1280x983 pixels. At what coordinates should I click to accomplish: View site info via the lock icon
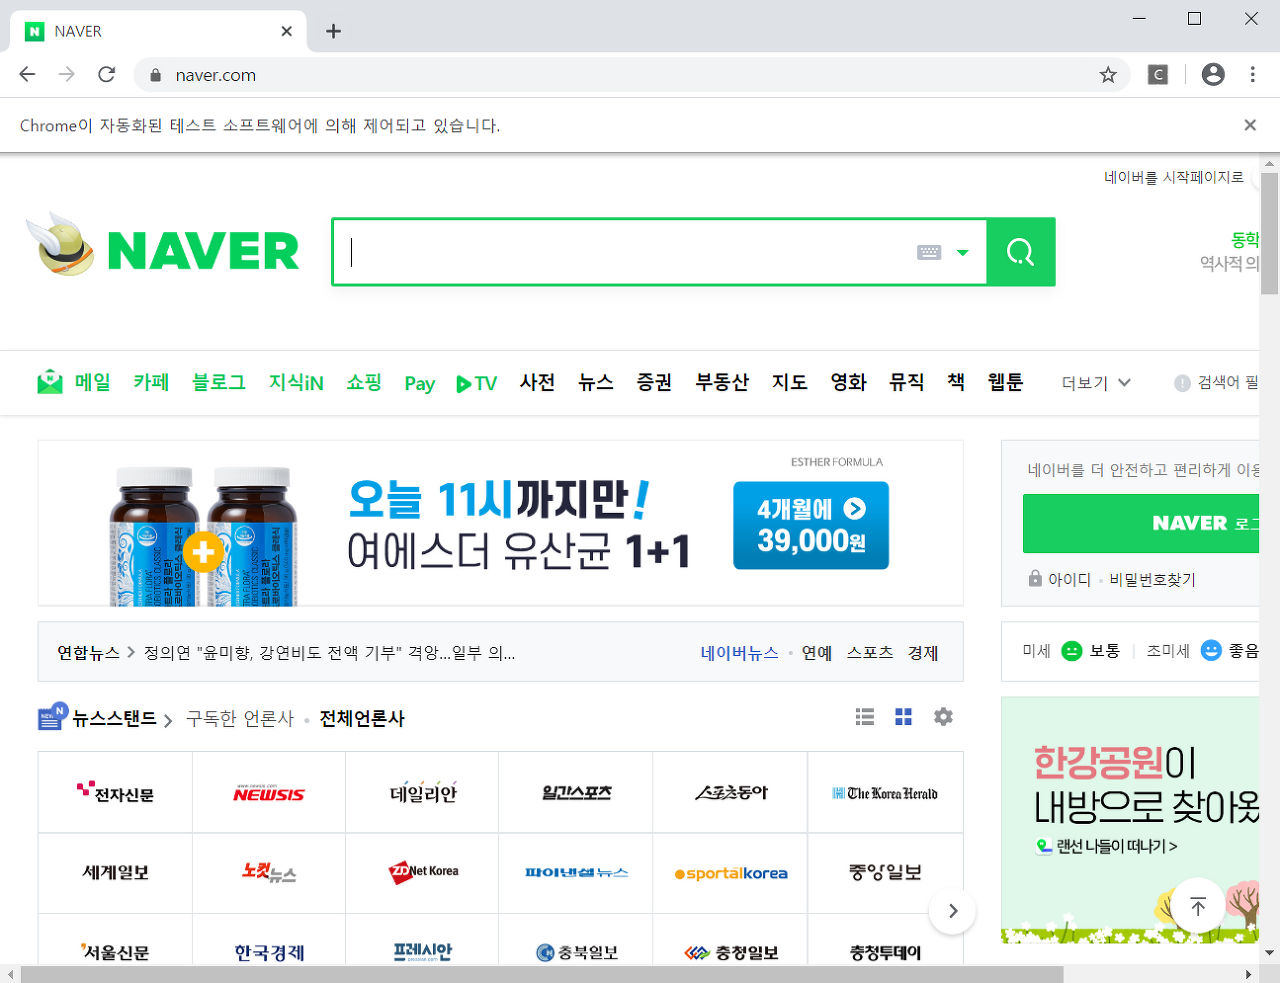point(155,75)
